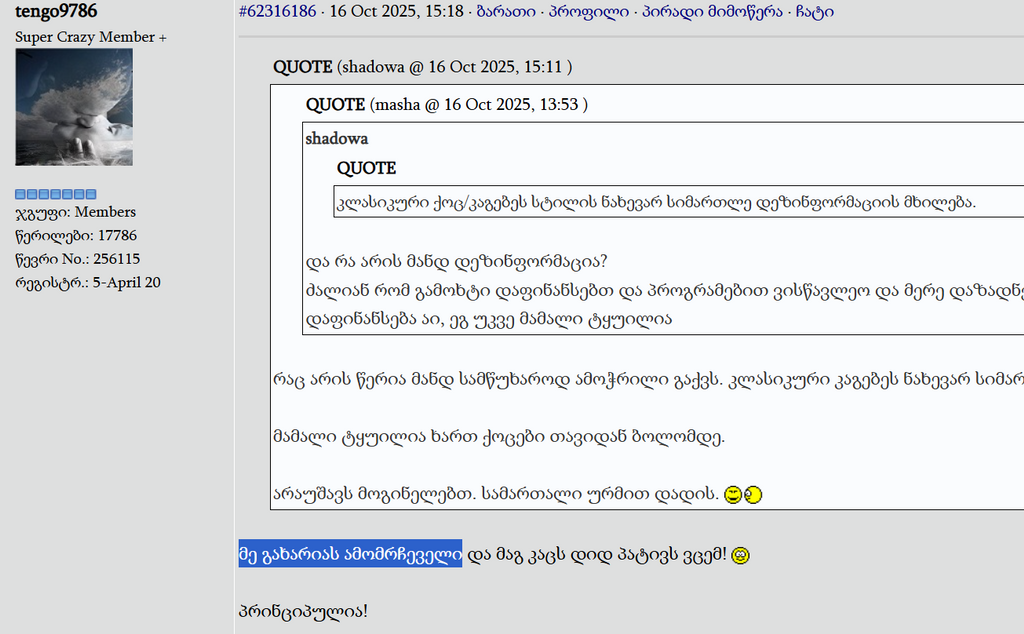
Task: Click წერილები: 17786 count
Action: click(x=76, y=236)
